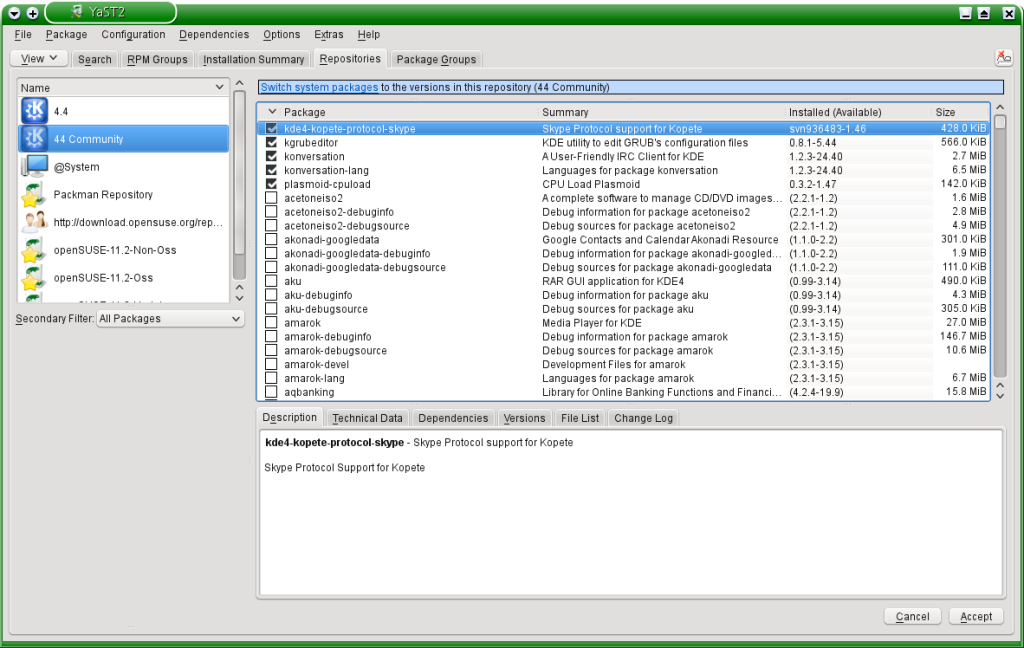Open the Change Log tab

click(x=643, y=418)
